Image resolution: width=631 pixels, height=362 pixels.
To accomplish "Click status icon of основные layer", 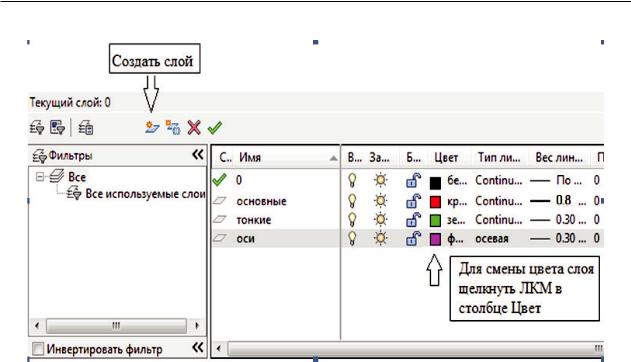I will click(219, 200).
